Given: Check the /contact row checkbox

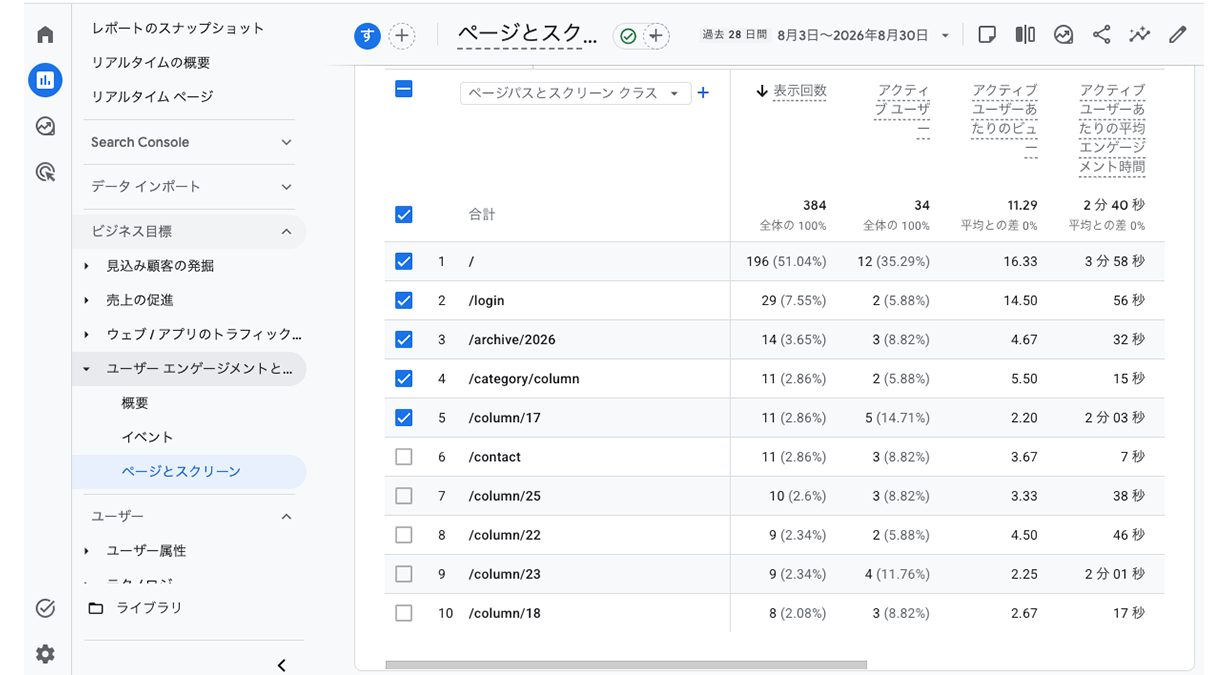Looking at the screenshot, I should coord(404,456).
